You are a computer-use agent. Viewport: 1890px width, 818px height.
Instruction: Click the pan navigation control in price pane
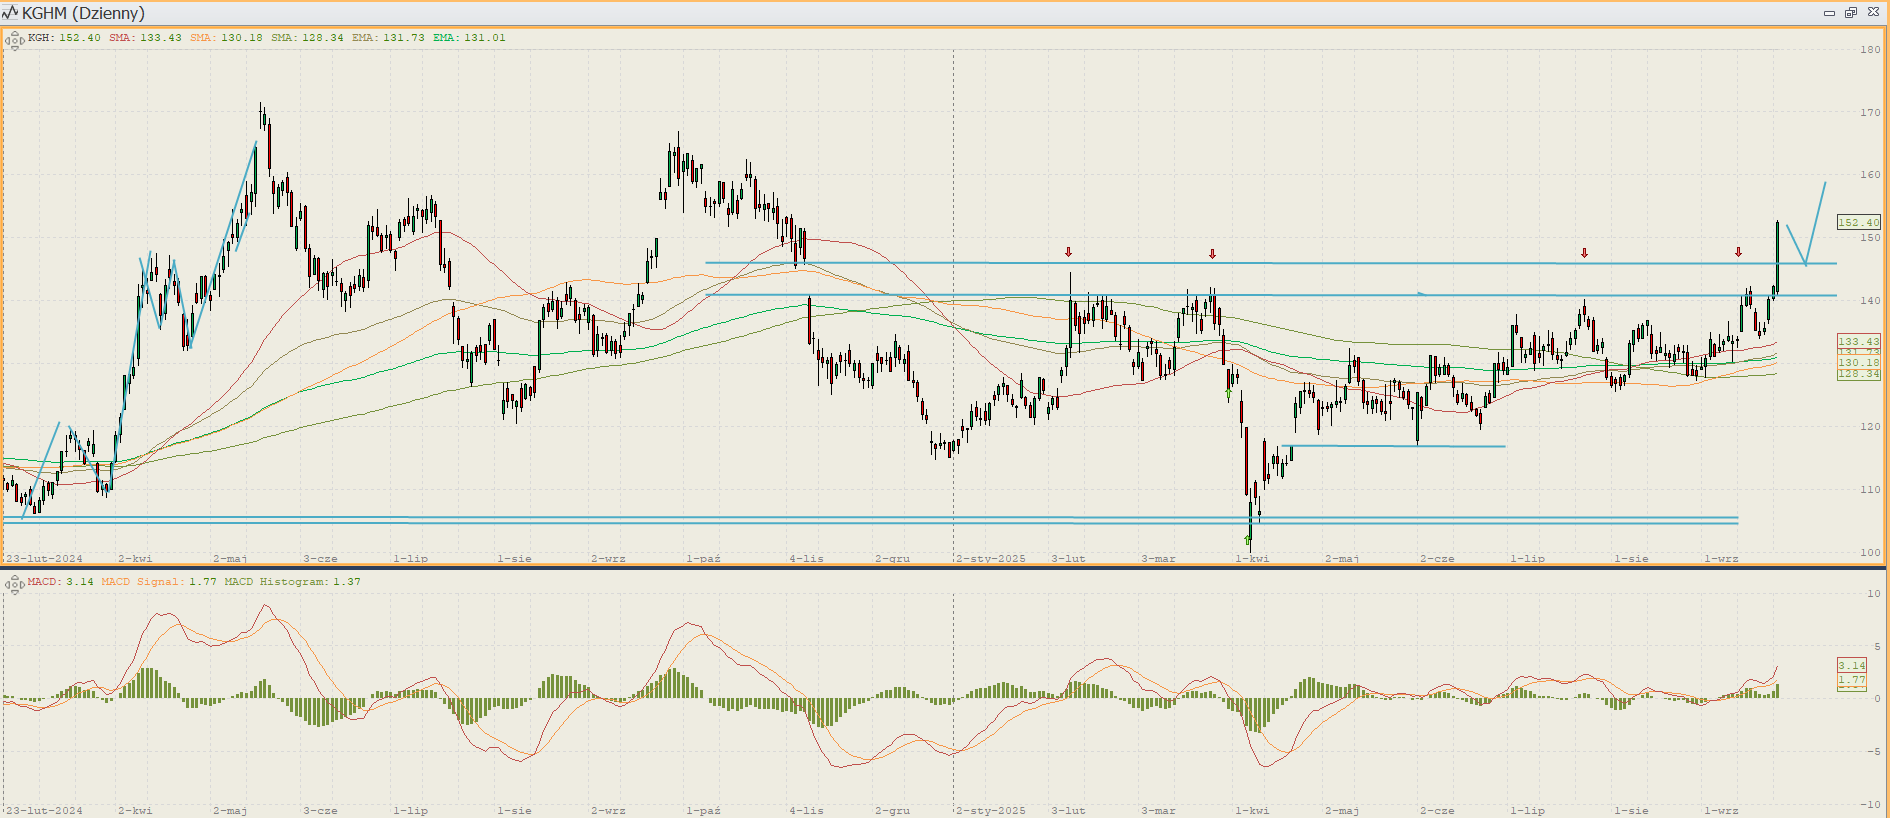[x=14, y=41]
